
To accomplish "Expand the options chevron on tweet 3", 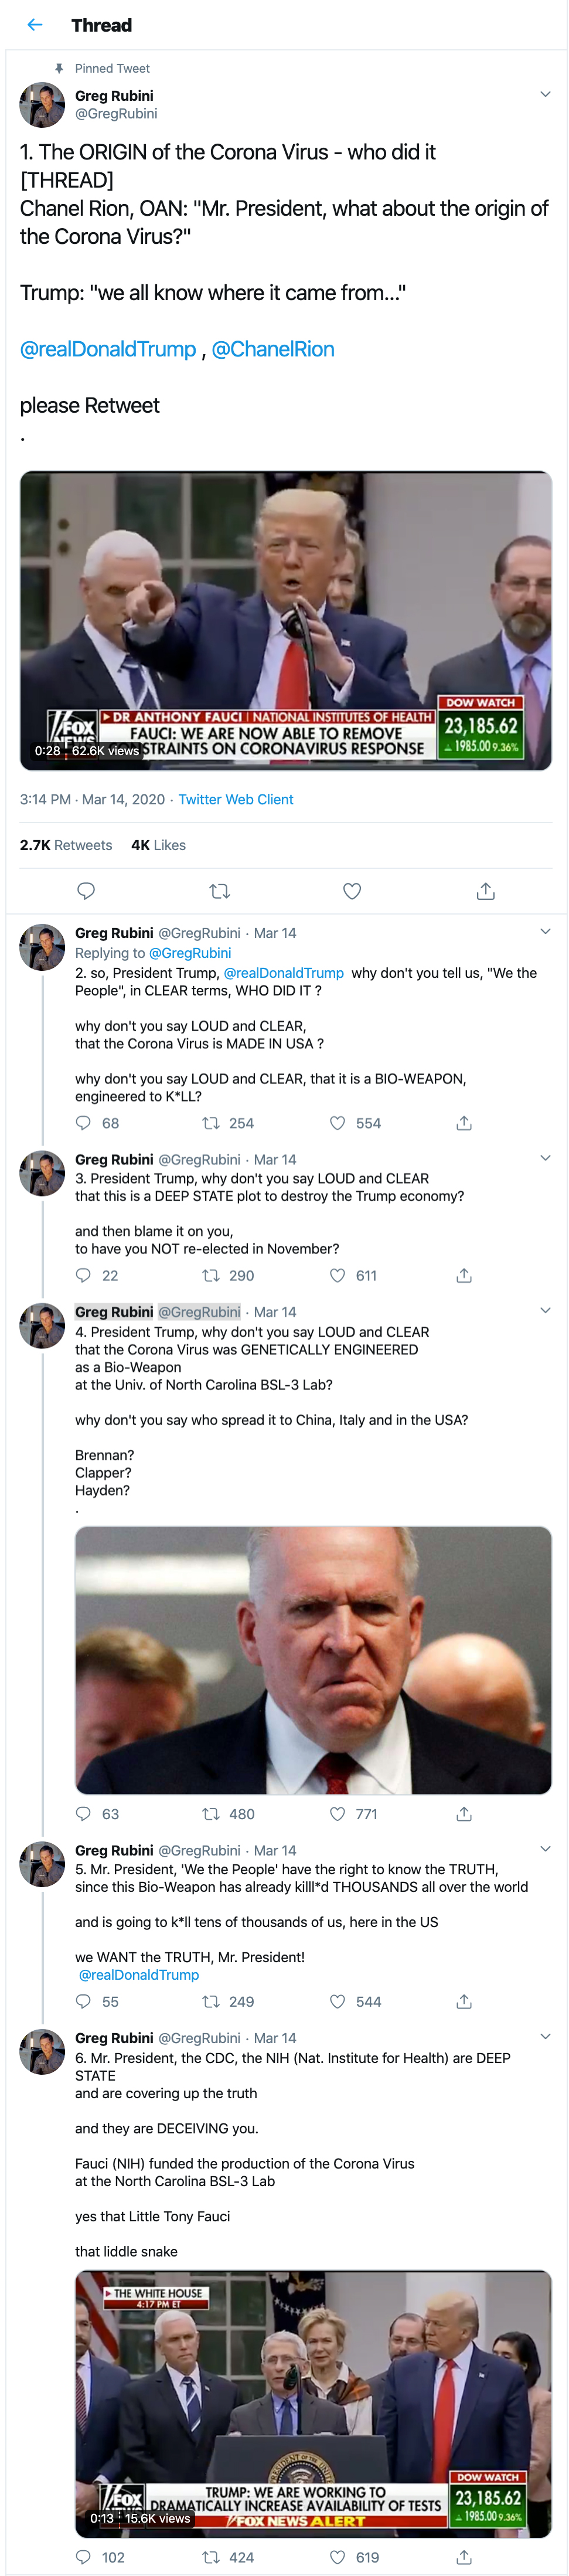I will pos(545,1158).
